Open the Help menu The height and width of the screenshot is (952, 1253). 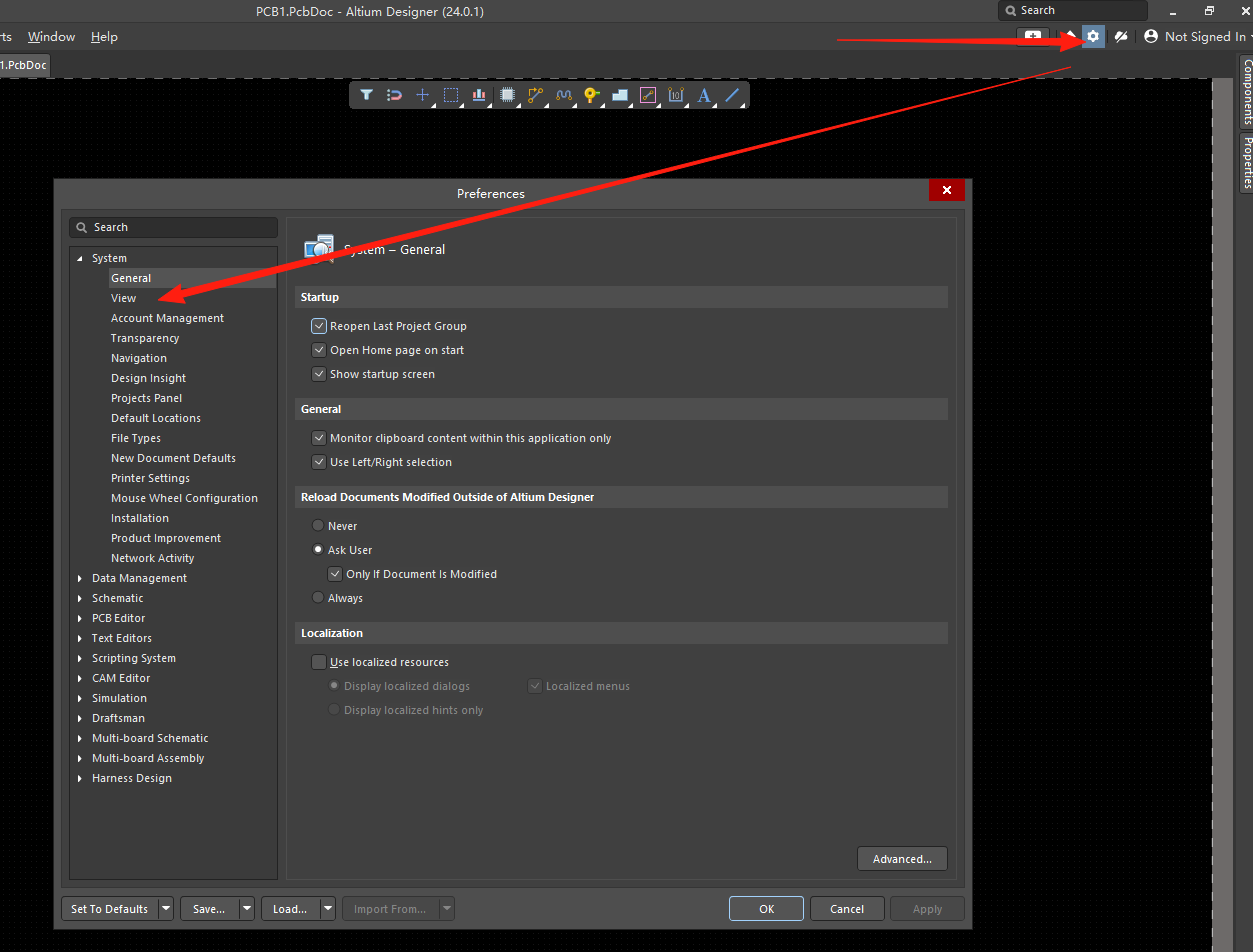point(104,37)
